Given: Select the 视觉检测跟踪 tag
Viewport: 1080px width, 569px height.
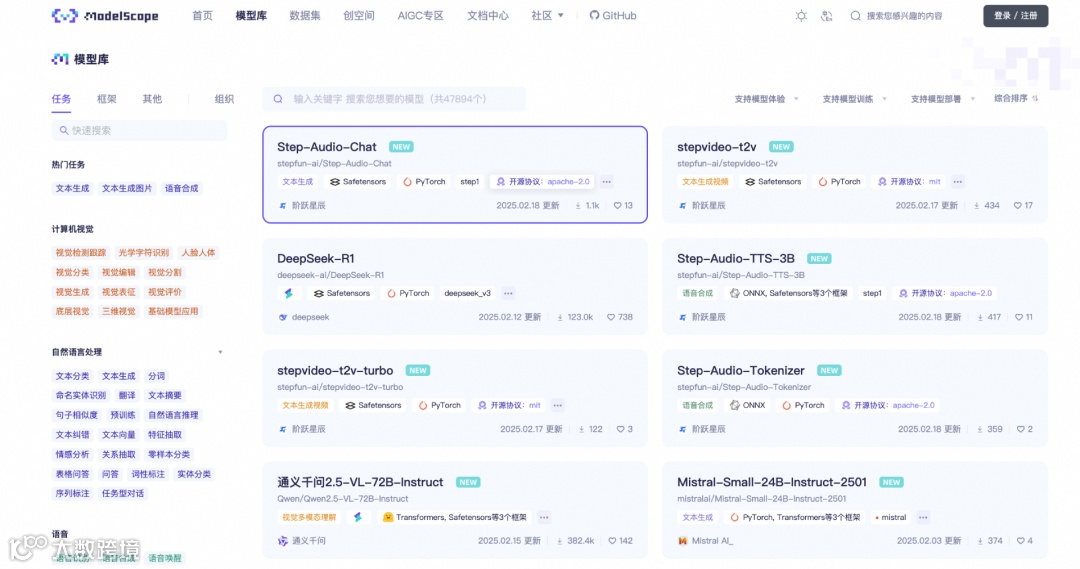Looking at the screenshot, I should pos(81,253).
